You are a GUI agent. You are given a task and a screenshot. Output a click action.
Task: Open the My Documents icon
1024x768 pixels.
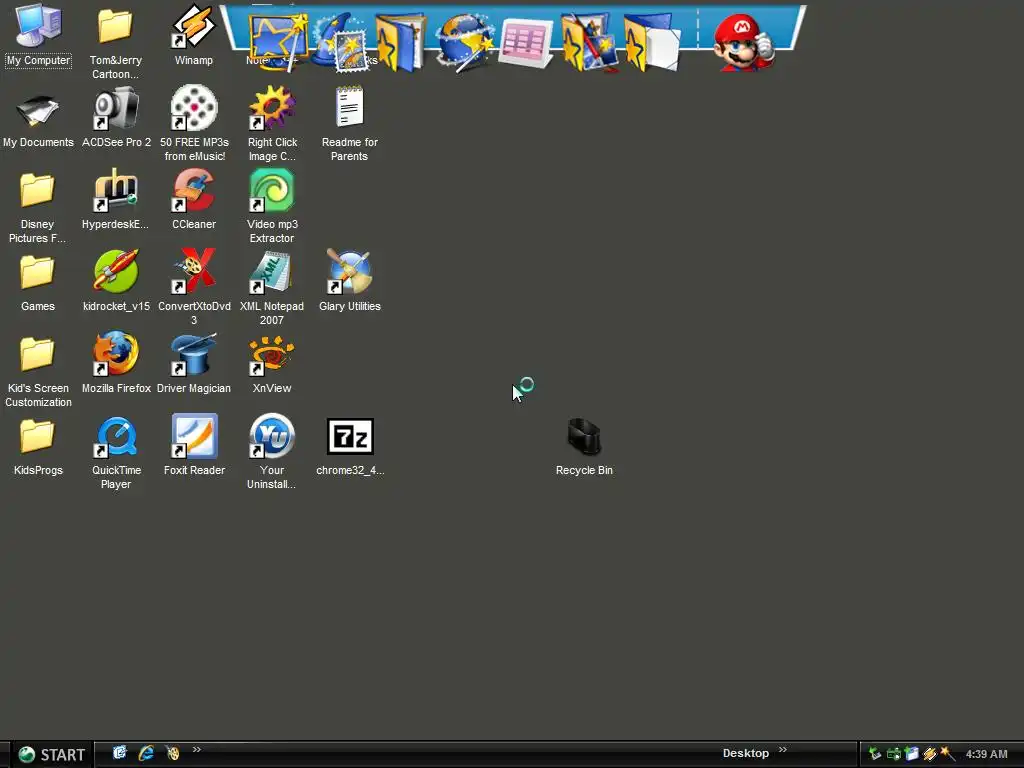[x=38, y=120]
